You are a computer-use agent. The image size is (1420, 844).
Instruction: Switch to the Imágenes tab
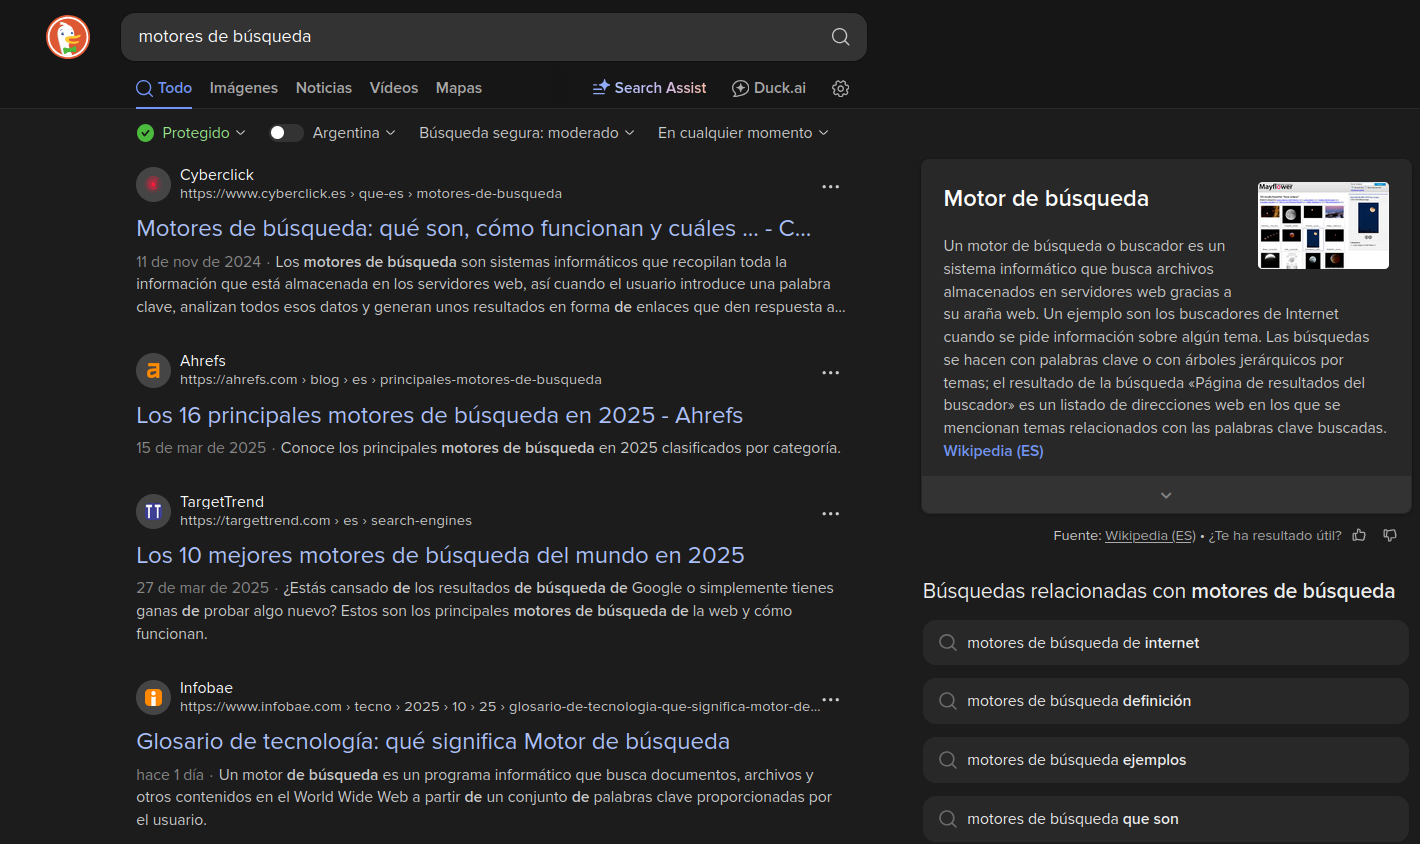(x=243, y=88)
